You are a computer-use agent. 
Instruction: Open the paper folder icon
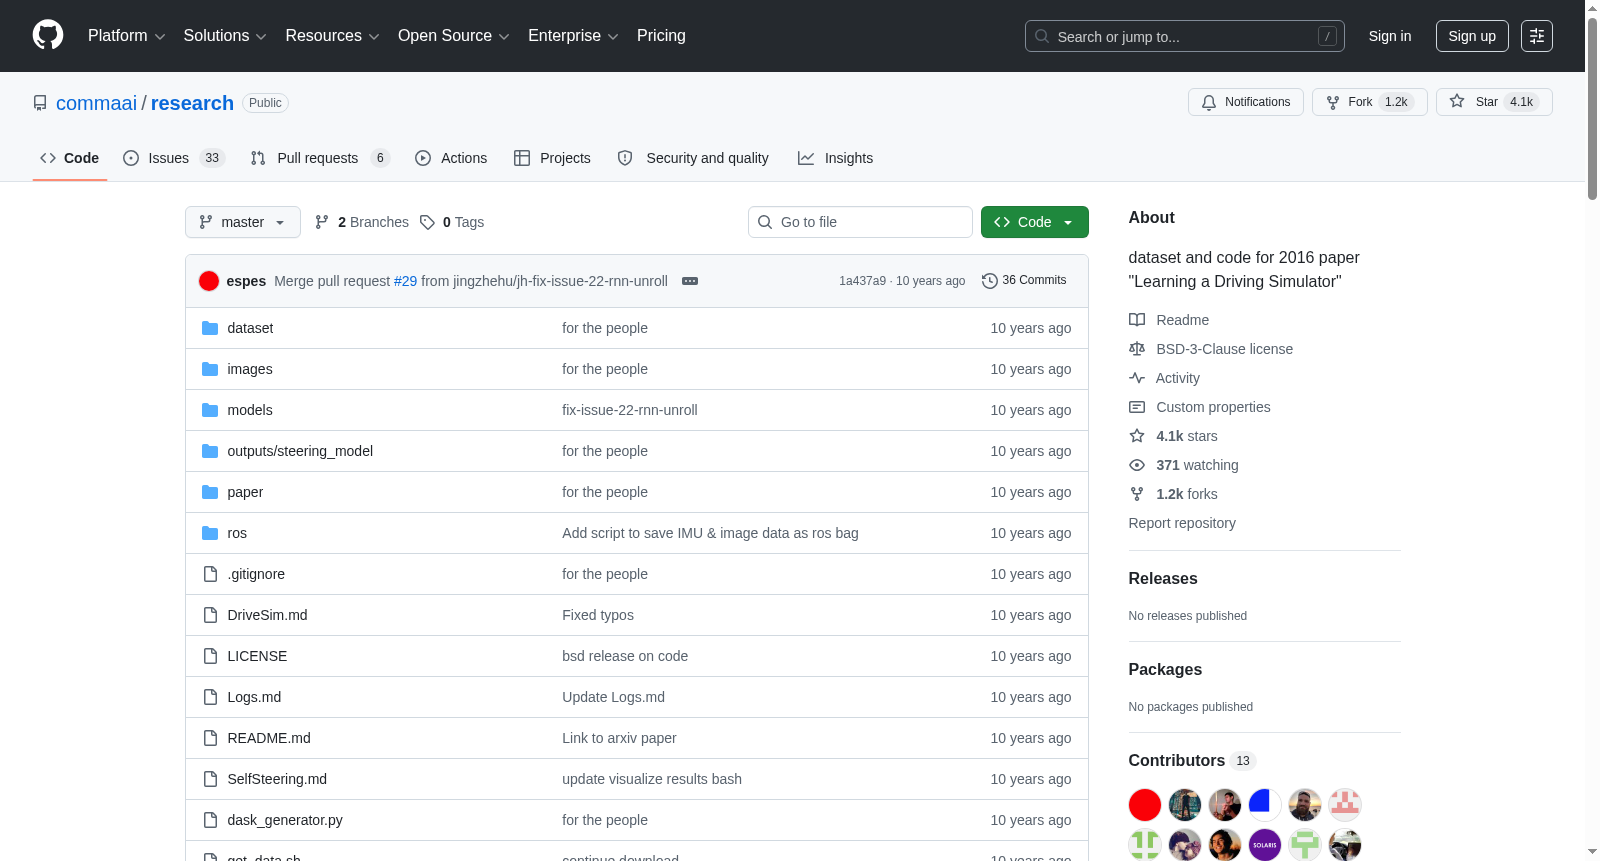pyautogui.click(x=210, y=492)
